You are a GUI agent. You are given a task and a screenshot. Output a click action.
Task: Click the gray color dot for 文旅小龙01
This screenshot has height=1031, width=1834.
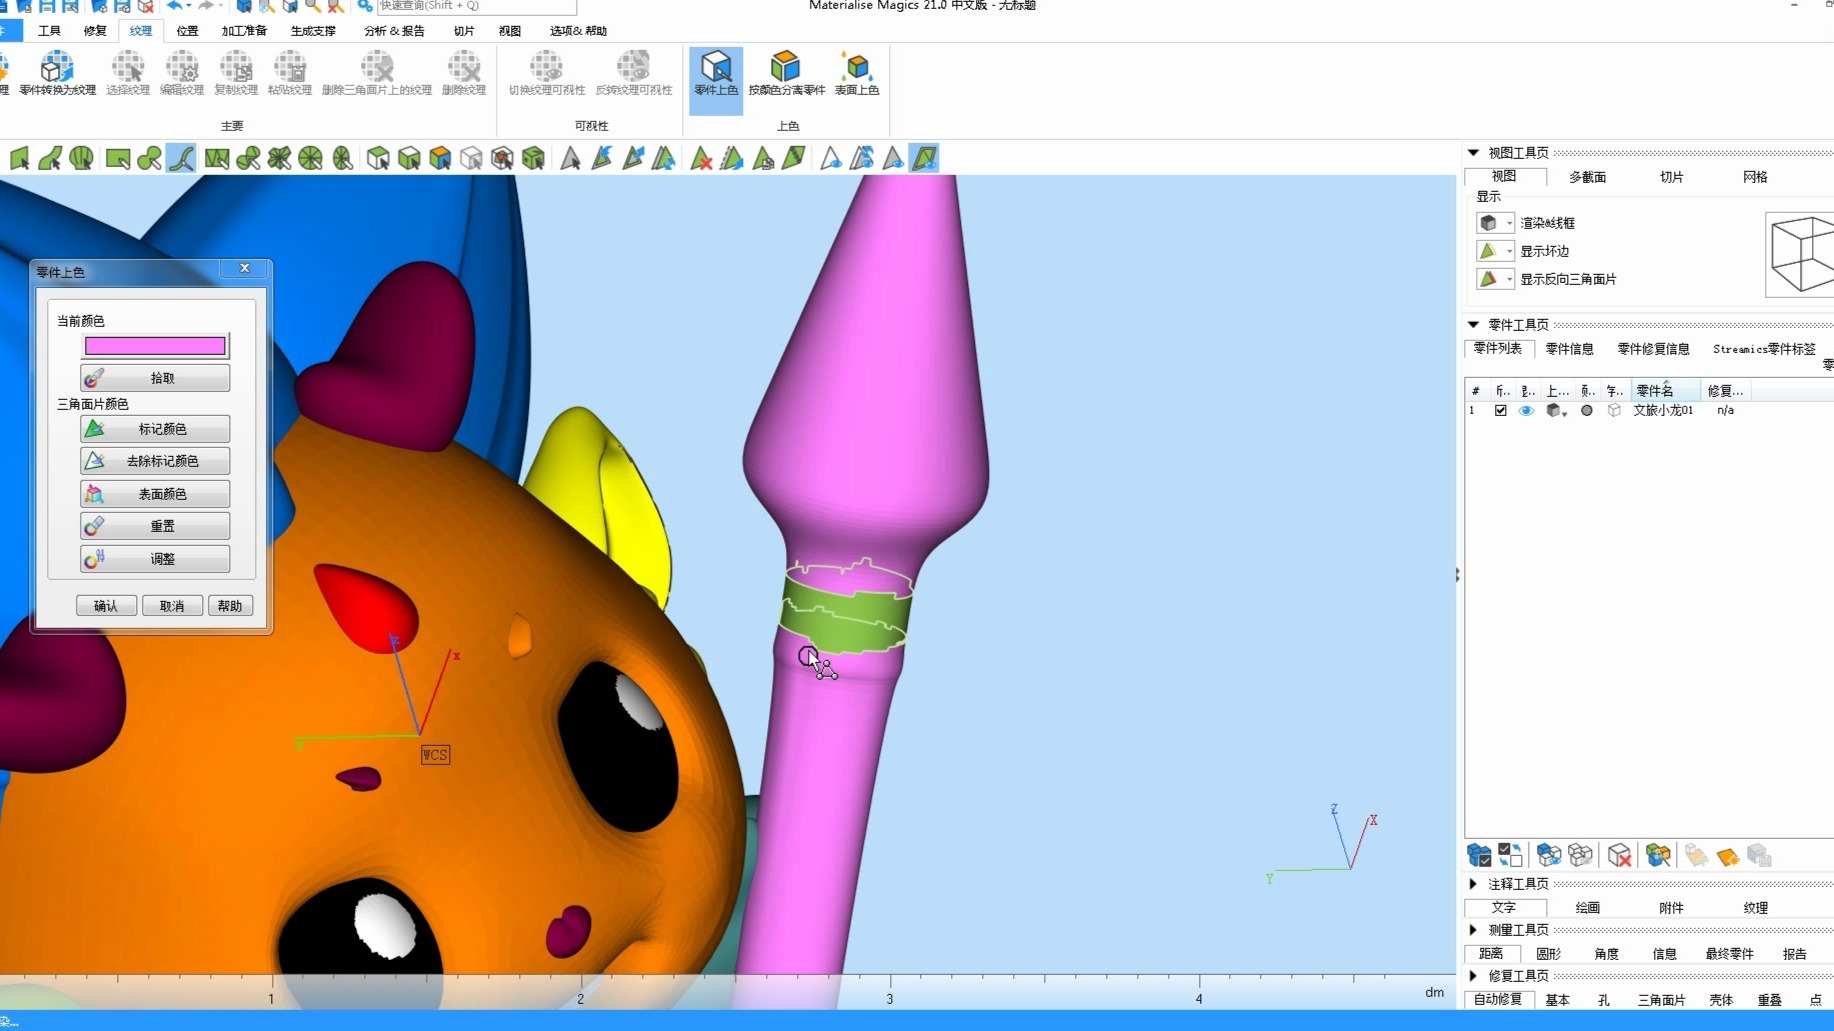point(1586,410)
